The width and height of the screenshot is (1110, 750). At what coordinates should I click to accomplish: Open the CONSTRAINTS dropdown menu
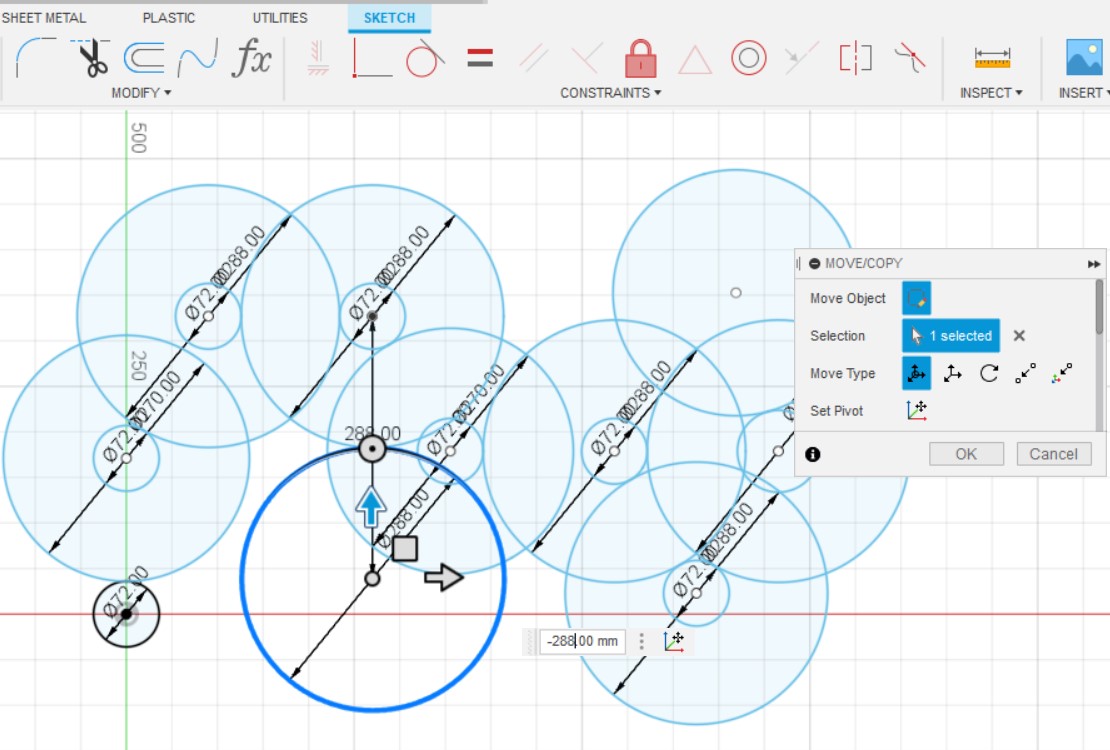[x=610, y=93]
